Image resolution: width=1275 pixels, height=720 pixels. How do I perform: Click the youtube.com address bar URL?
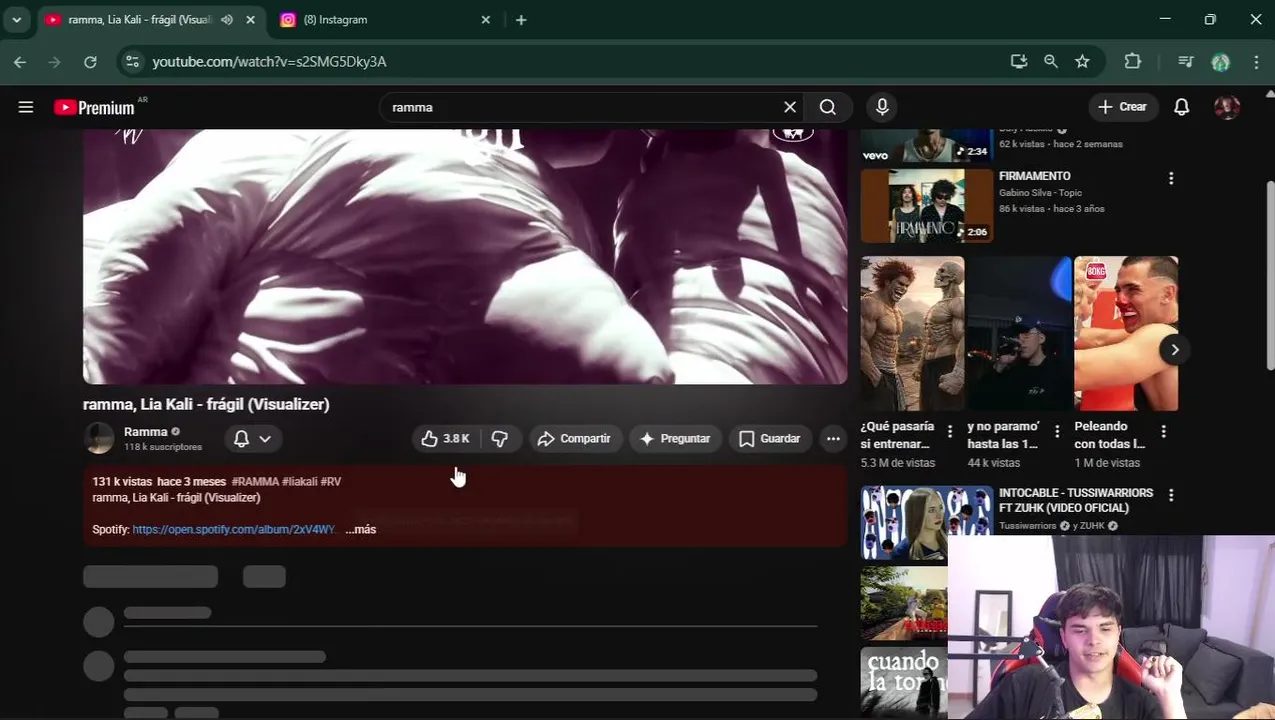pos(269,62)
